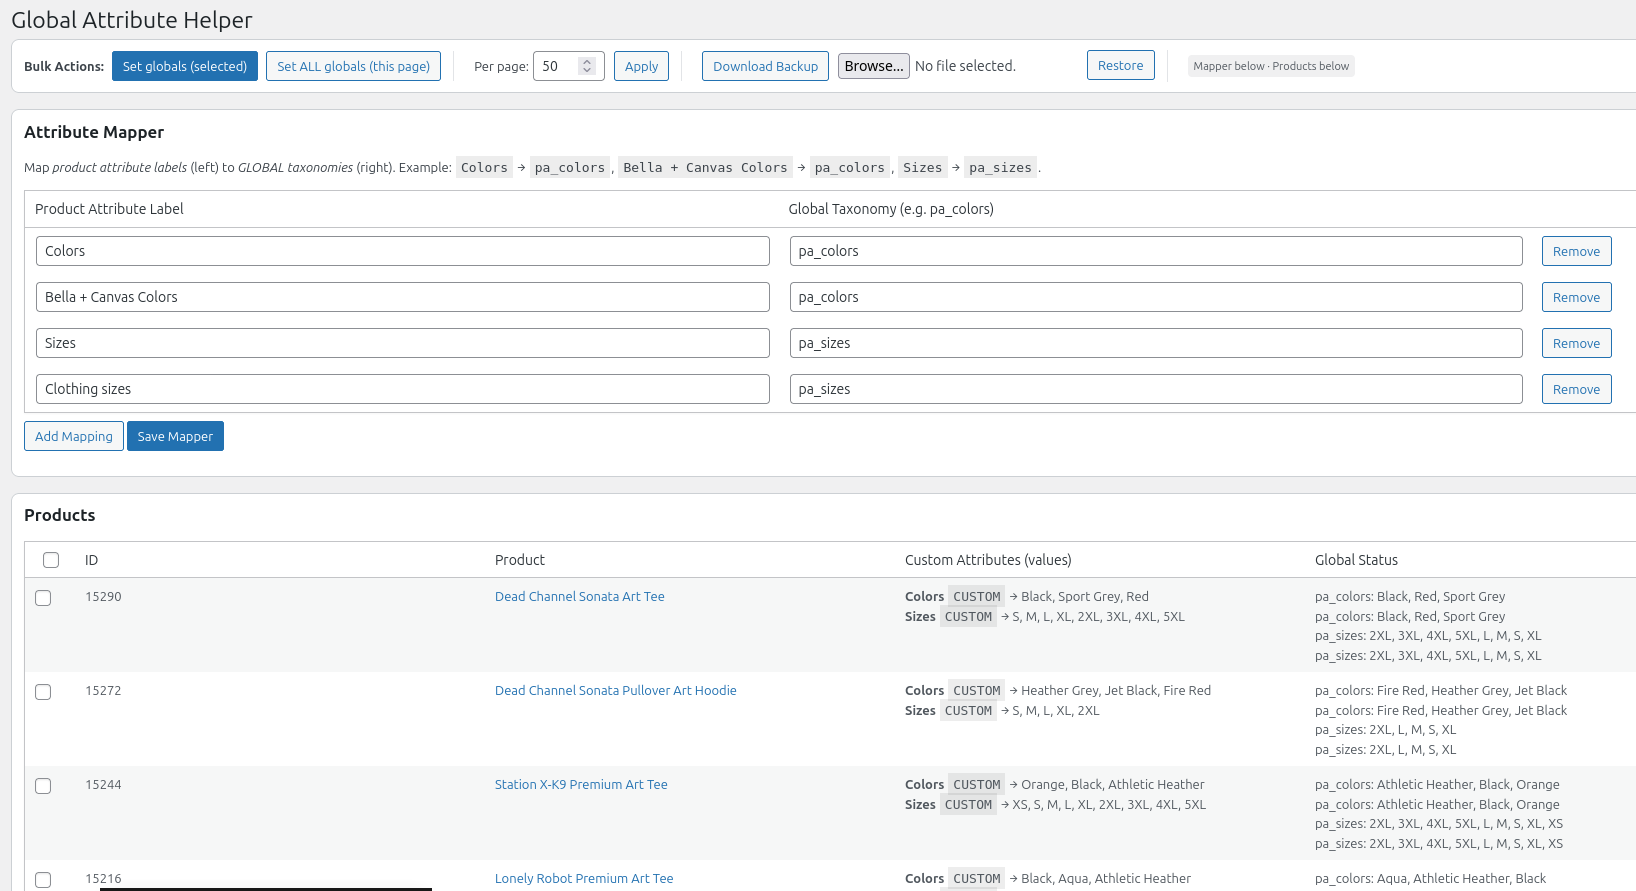Click the 'Global Status' column header
This screenshot has width=1636, height=891.
pos(1356,560)
